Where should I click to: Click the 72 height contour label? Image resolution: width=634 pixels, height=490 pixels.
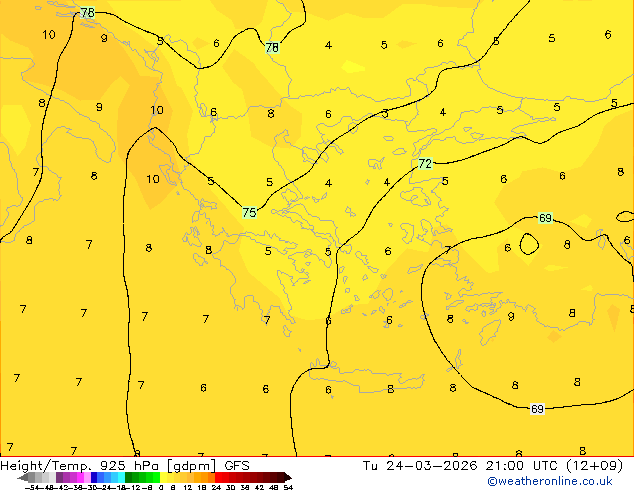[x=425, y=164]
